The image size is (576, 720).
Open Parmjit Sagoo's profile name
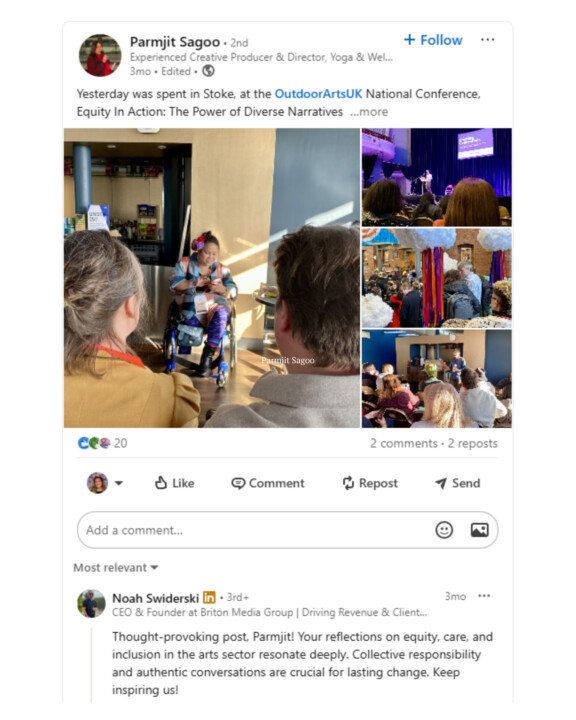tap(175, 42)
